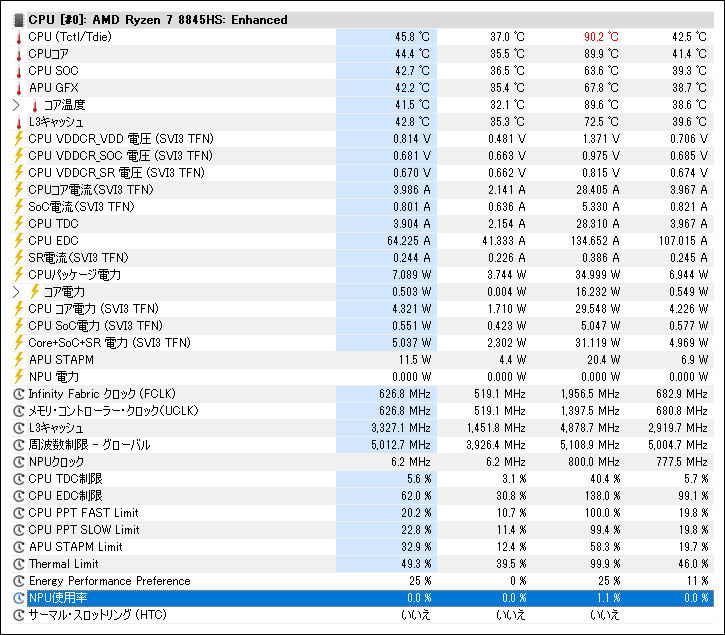Click thermometer icon beside CPU (Tctl/Tdie)
725x635 pixels.
tap(19, 37)
